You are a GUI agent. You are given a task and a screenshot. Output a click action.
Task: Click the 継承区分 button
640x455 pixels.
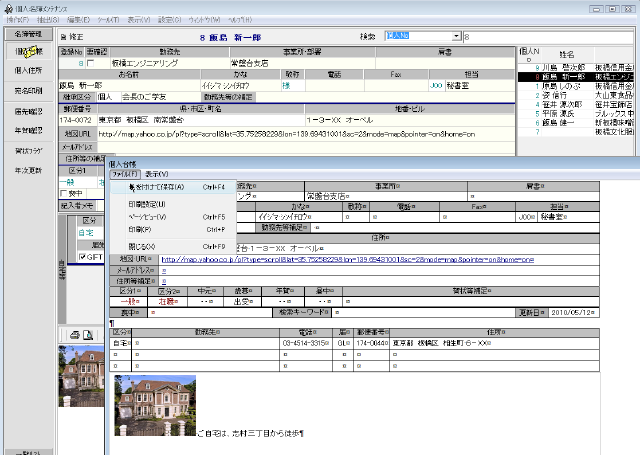tap(78, 97)
